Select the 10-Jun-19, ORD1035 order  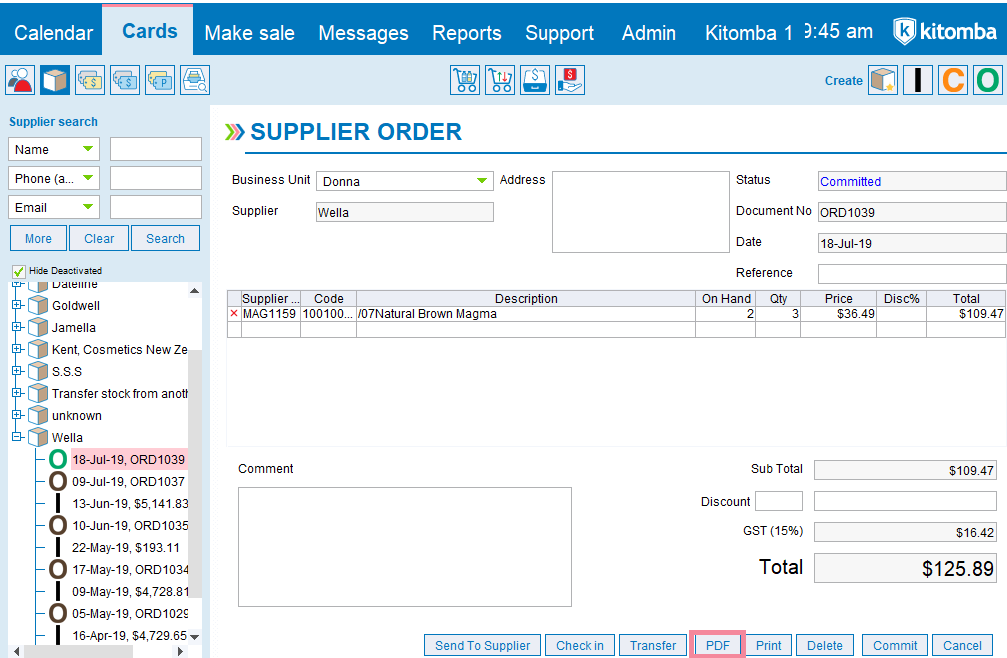130,526
